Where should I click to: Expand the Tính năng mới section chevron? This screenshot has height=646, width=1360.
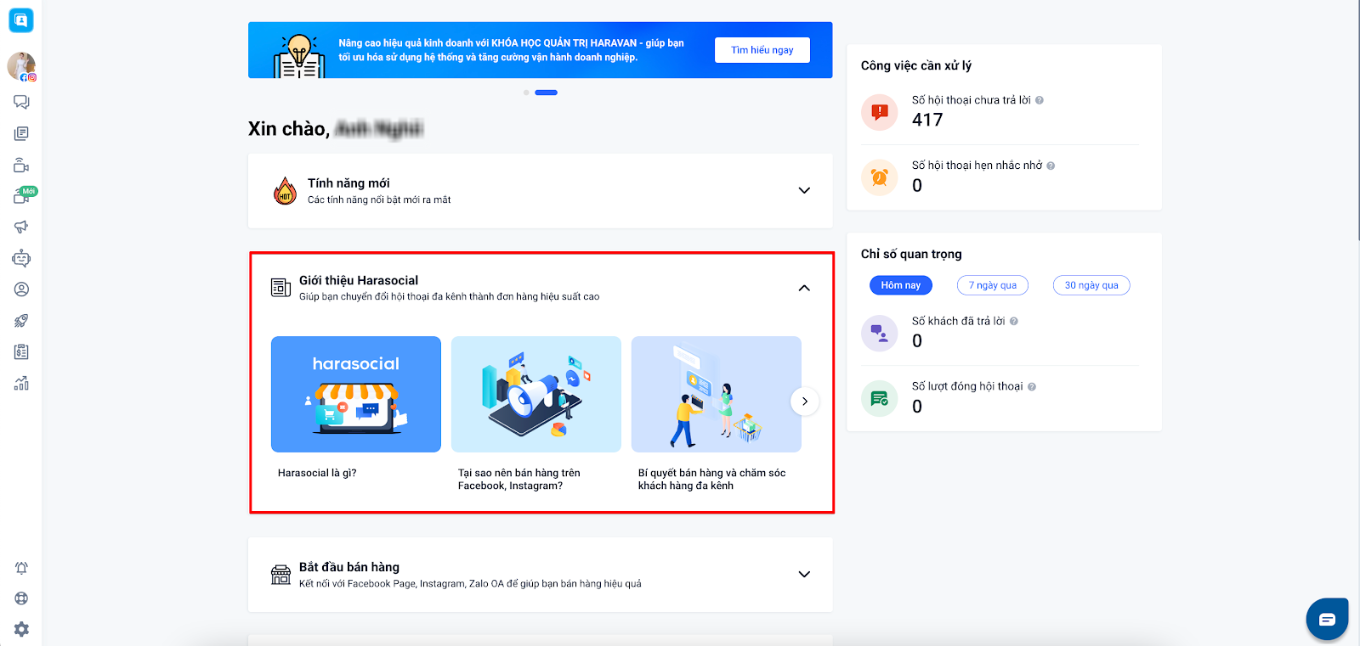pos(804,190)
